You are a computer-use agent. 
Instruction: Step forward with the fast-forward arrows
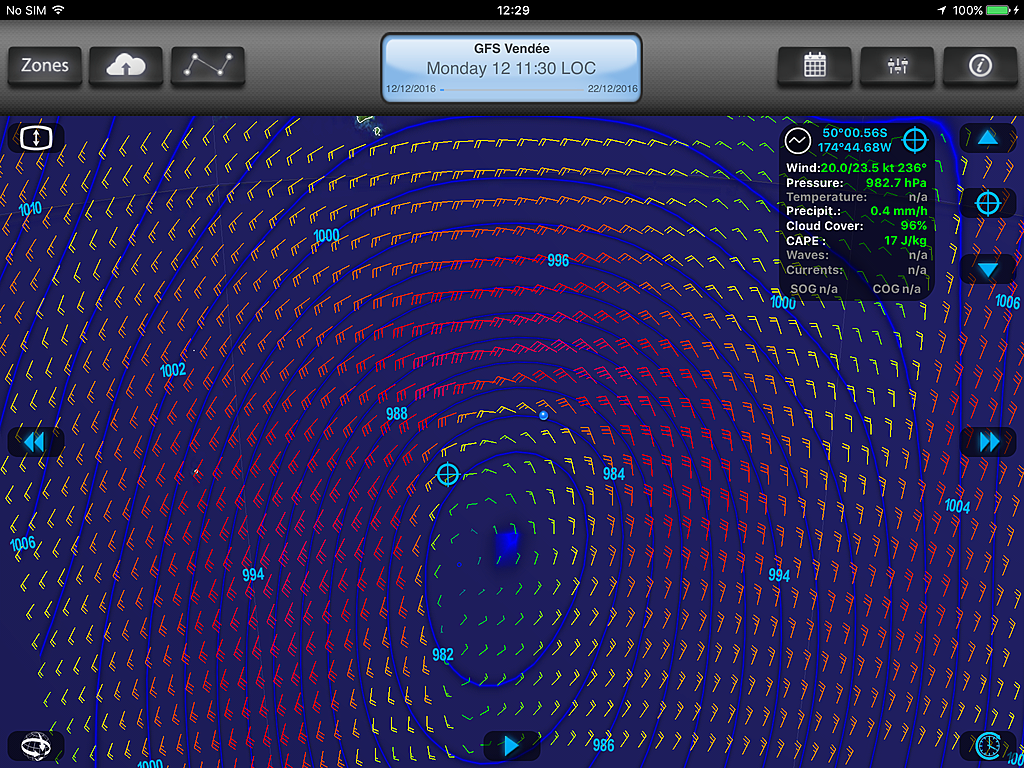(988, 442)
